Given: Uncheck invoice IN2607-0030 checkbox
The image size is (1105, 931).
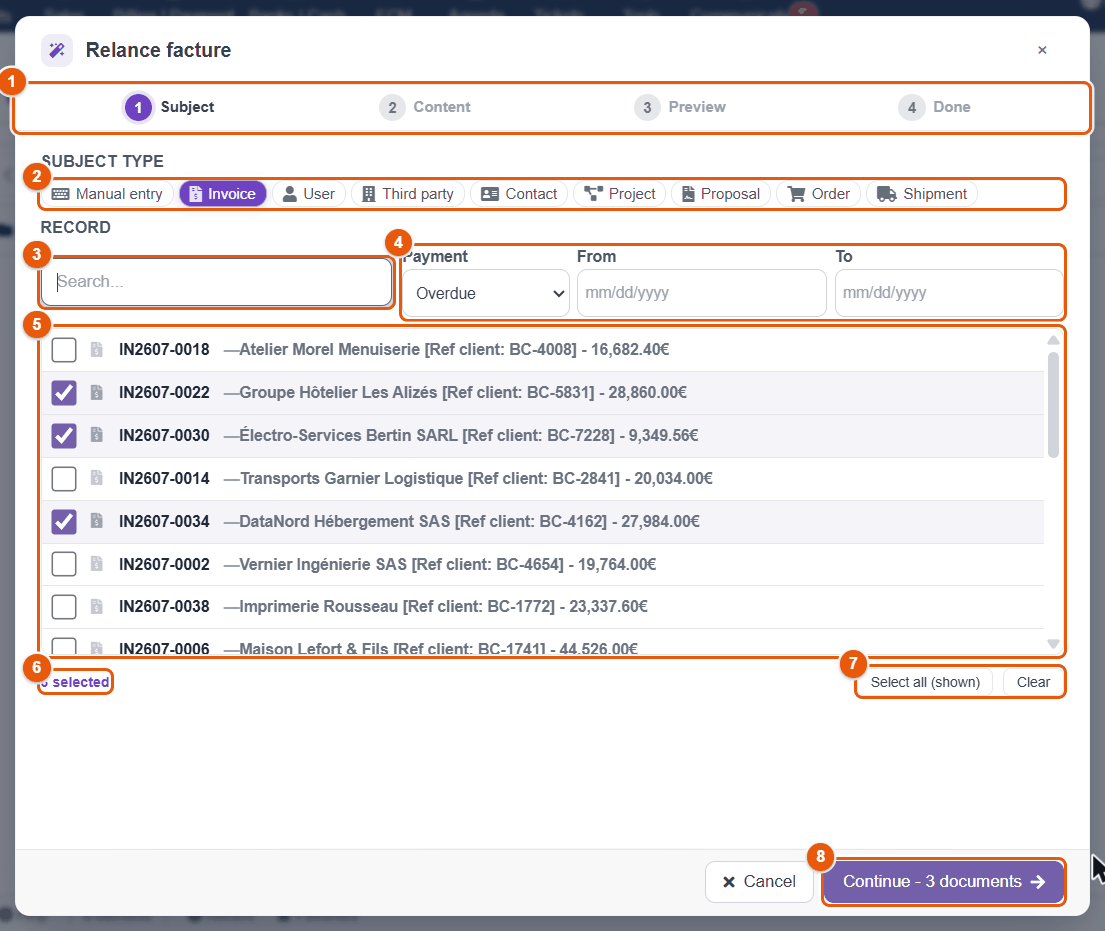Looking at the screenshot, I should pyautogui.click(x=64, y=436).
